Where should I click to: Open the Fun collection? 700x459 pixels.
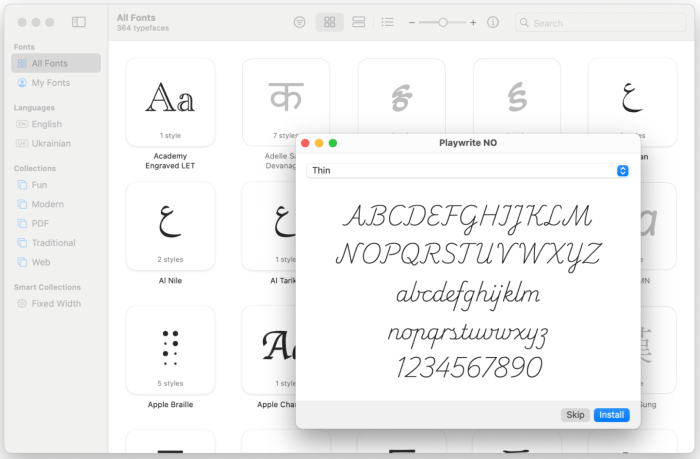coord(56,185)
